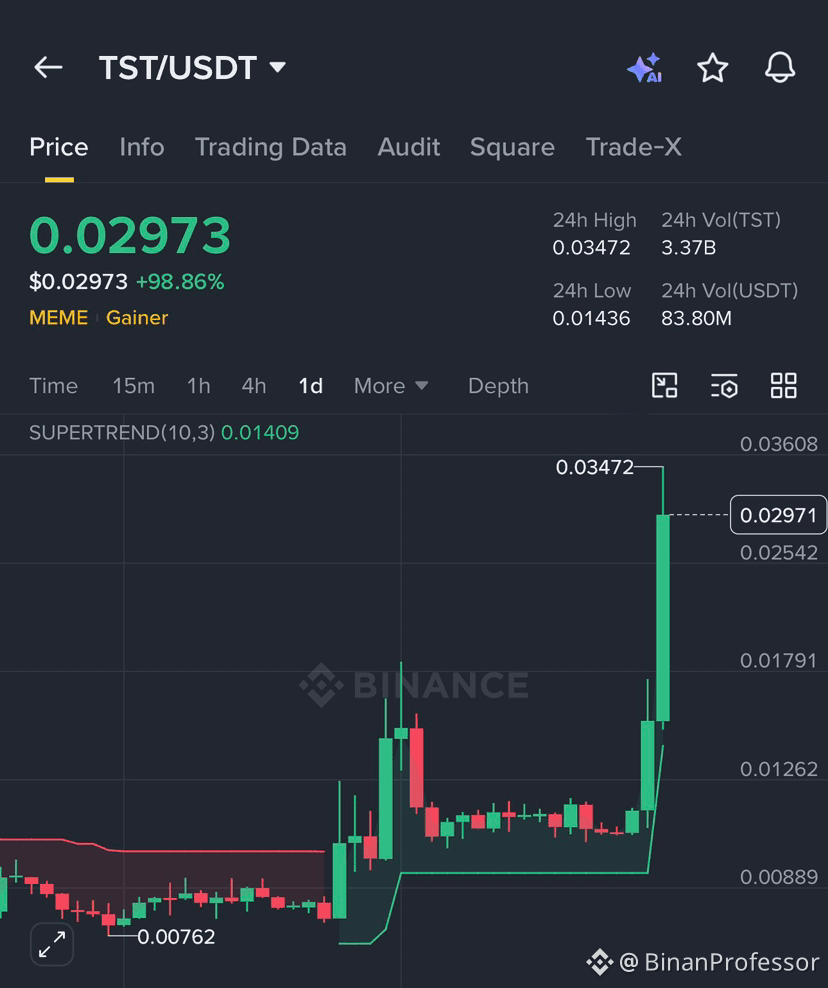Expand chart to fullscreen with arrows icon
828x988 pixels.
click(x=52, y=945)
